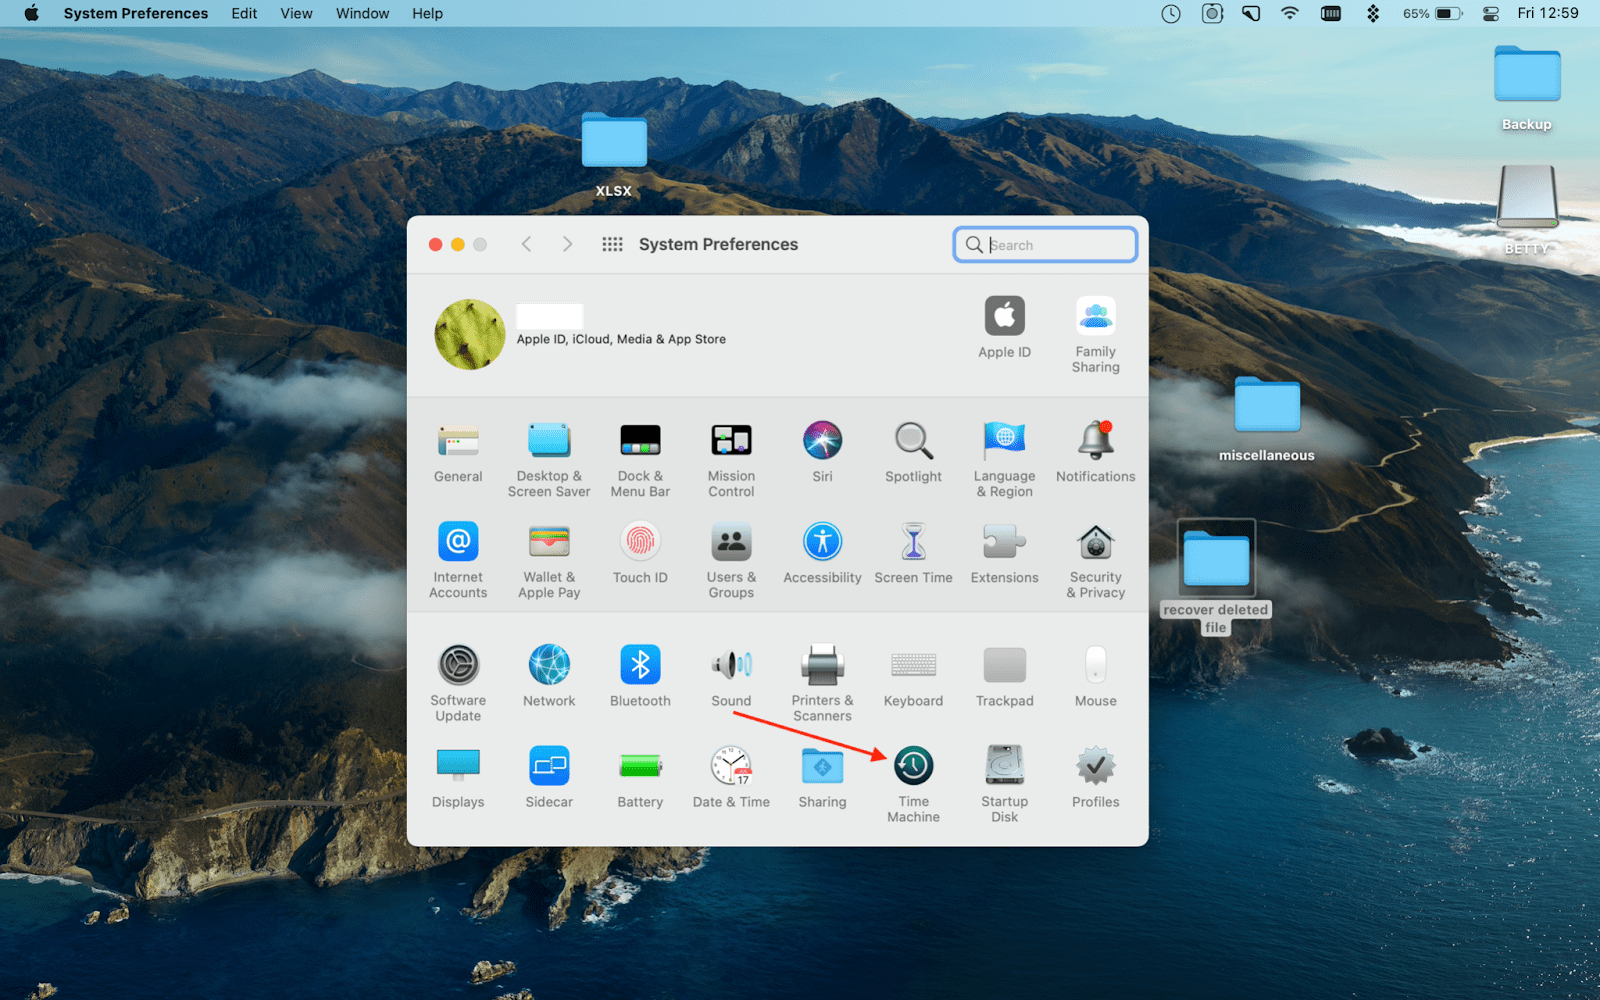Open Spotlight preferences

point(913,452)
